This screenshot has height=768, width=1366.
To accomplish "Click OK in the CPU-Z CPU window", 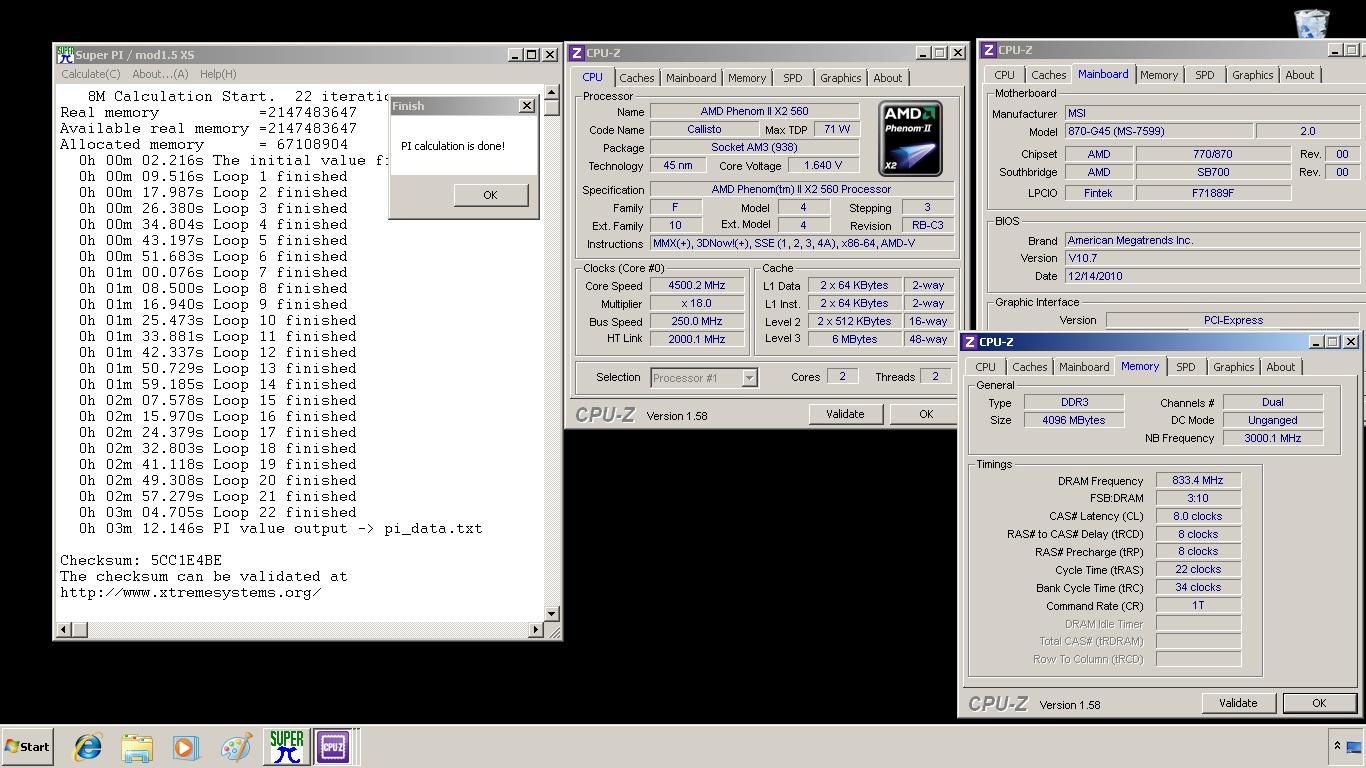I will coord(926,414).
